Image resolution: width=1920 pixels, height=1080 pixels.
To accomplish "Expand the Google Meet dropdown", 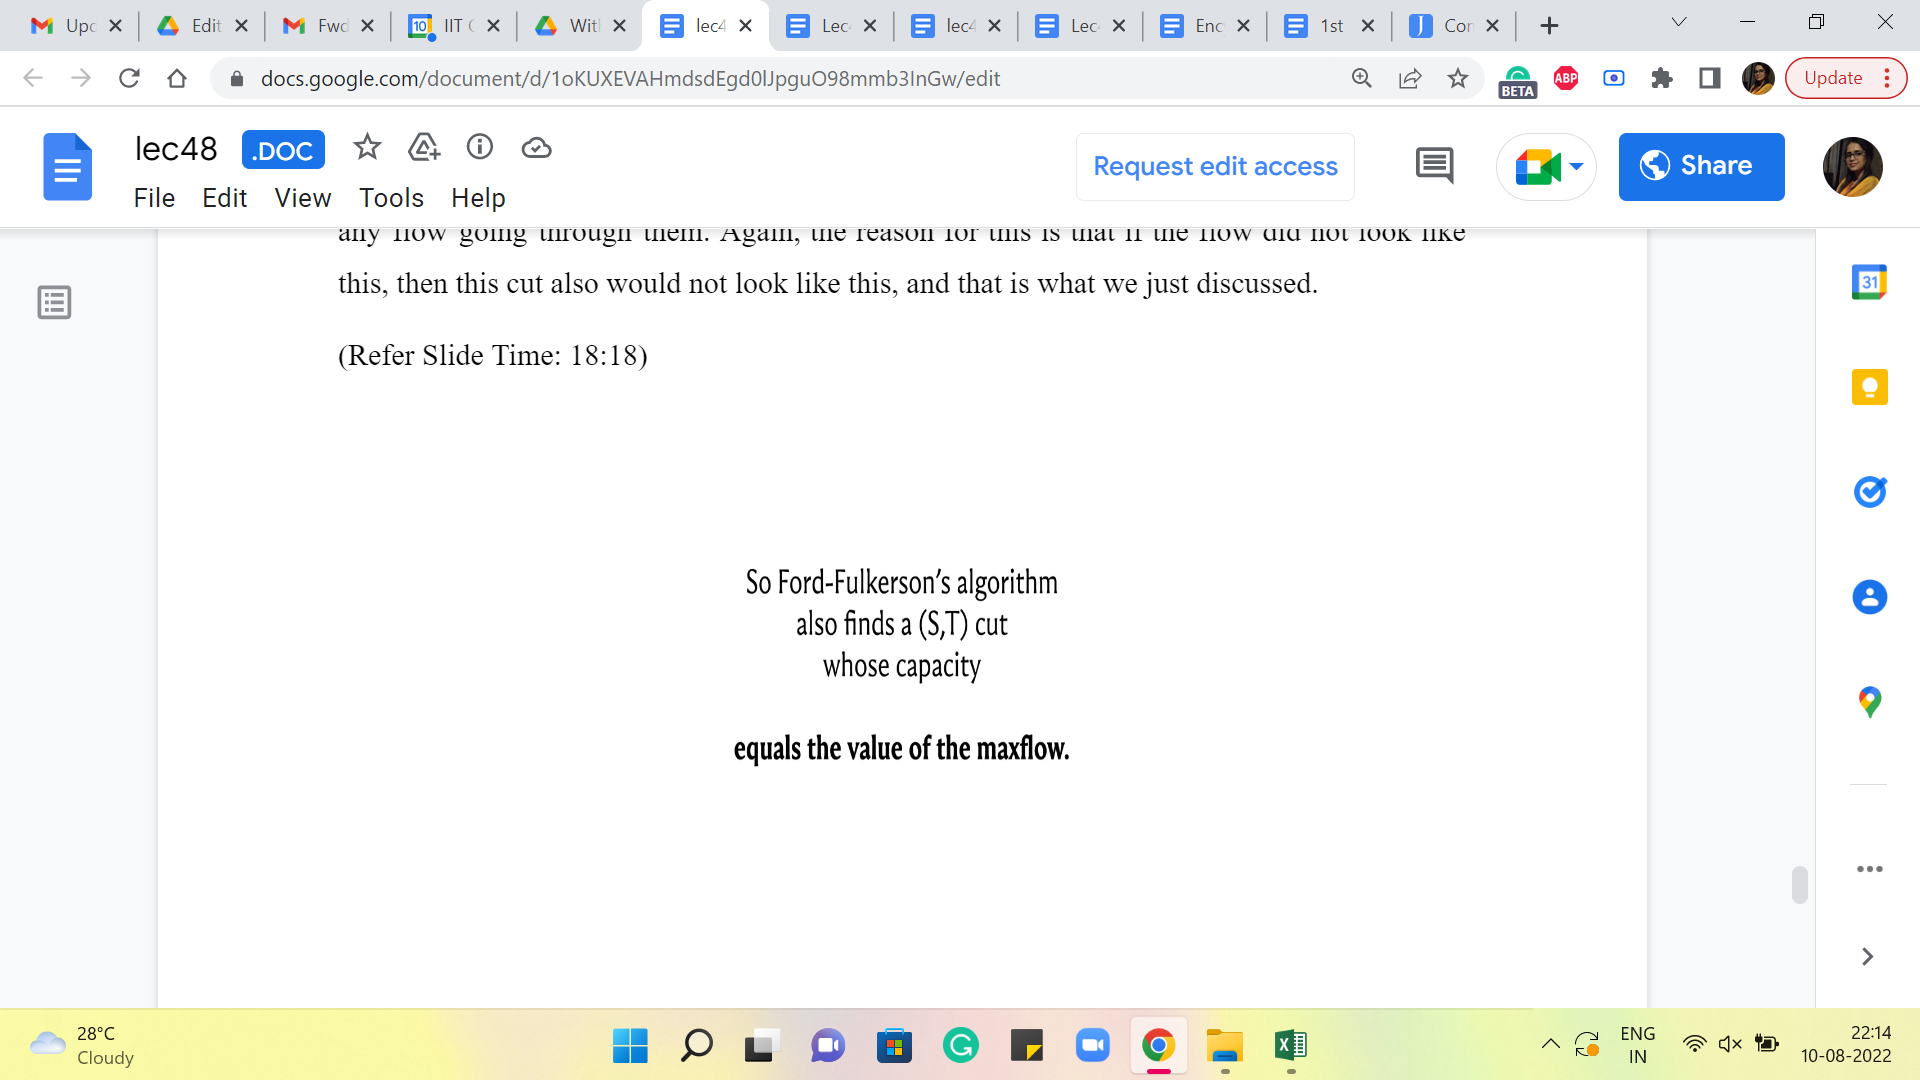I will pyautogui.click(x=1576, y=166).
